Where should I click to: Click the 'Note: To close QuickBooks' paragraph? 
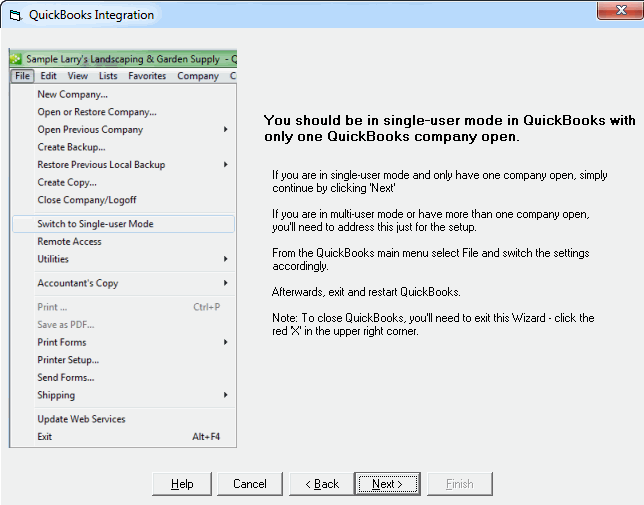433,324
